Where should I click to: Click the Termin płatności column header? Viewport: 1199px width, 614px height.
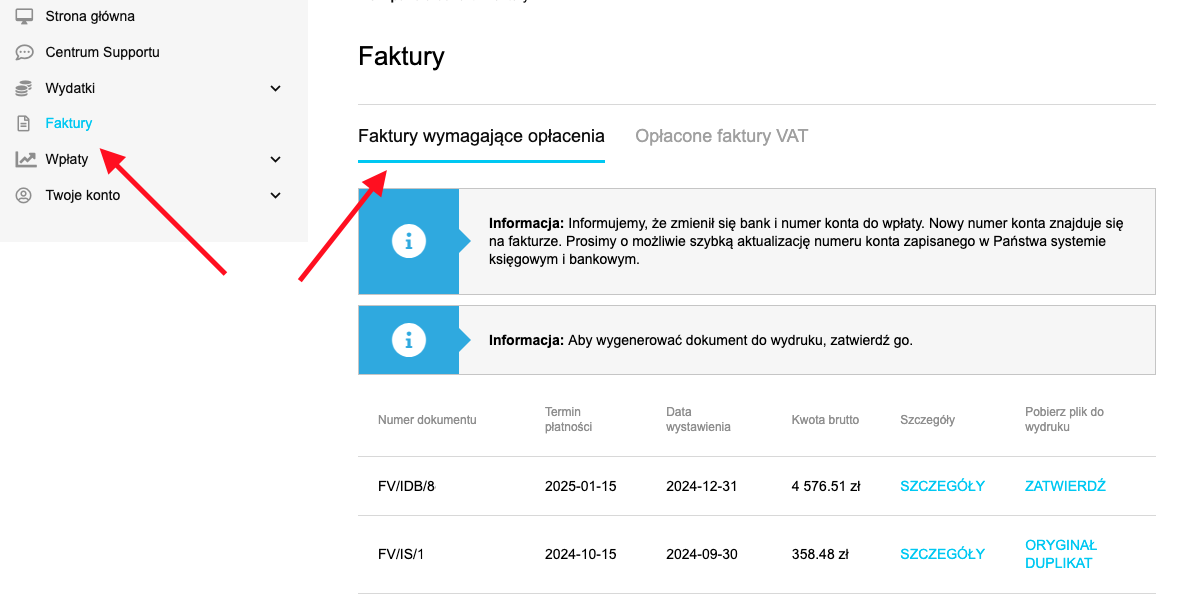pos(568,419)
